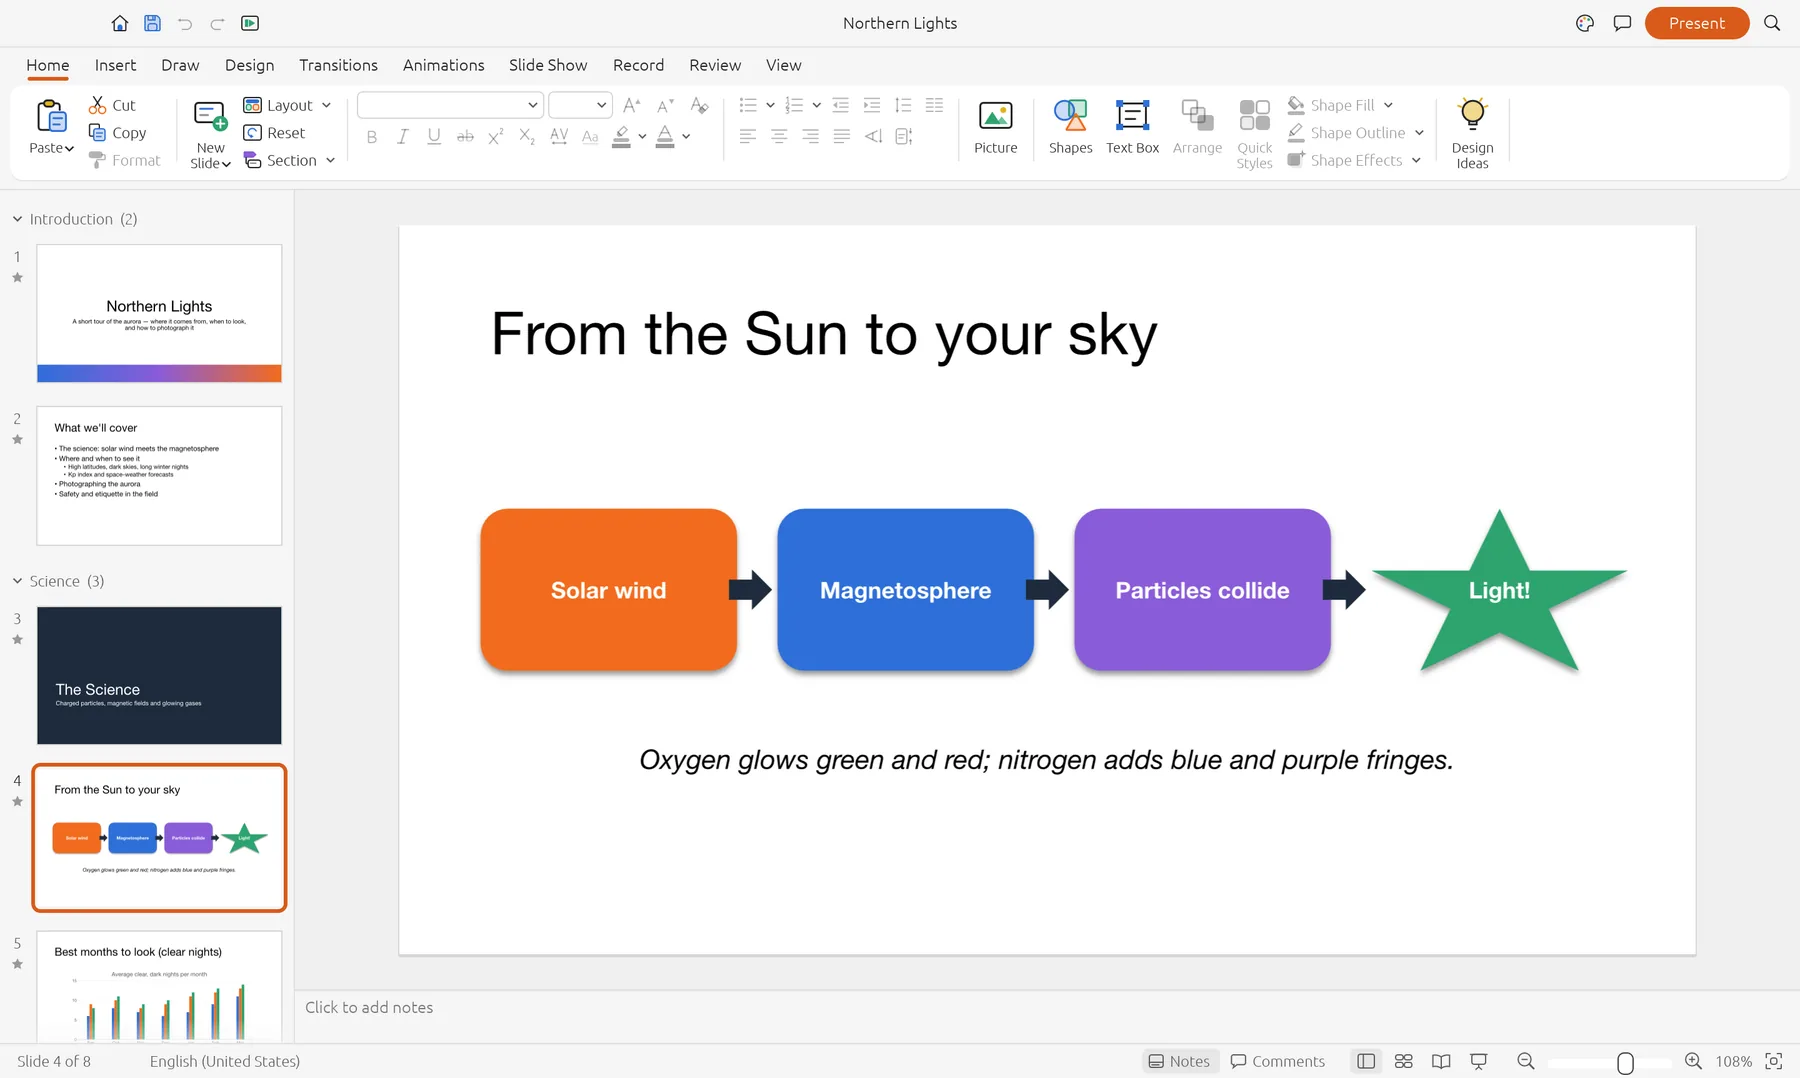Insert a Picture
Image resolution: width=1800 pixels, height=1078 pixels.
(995, 128)
